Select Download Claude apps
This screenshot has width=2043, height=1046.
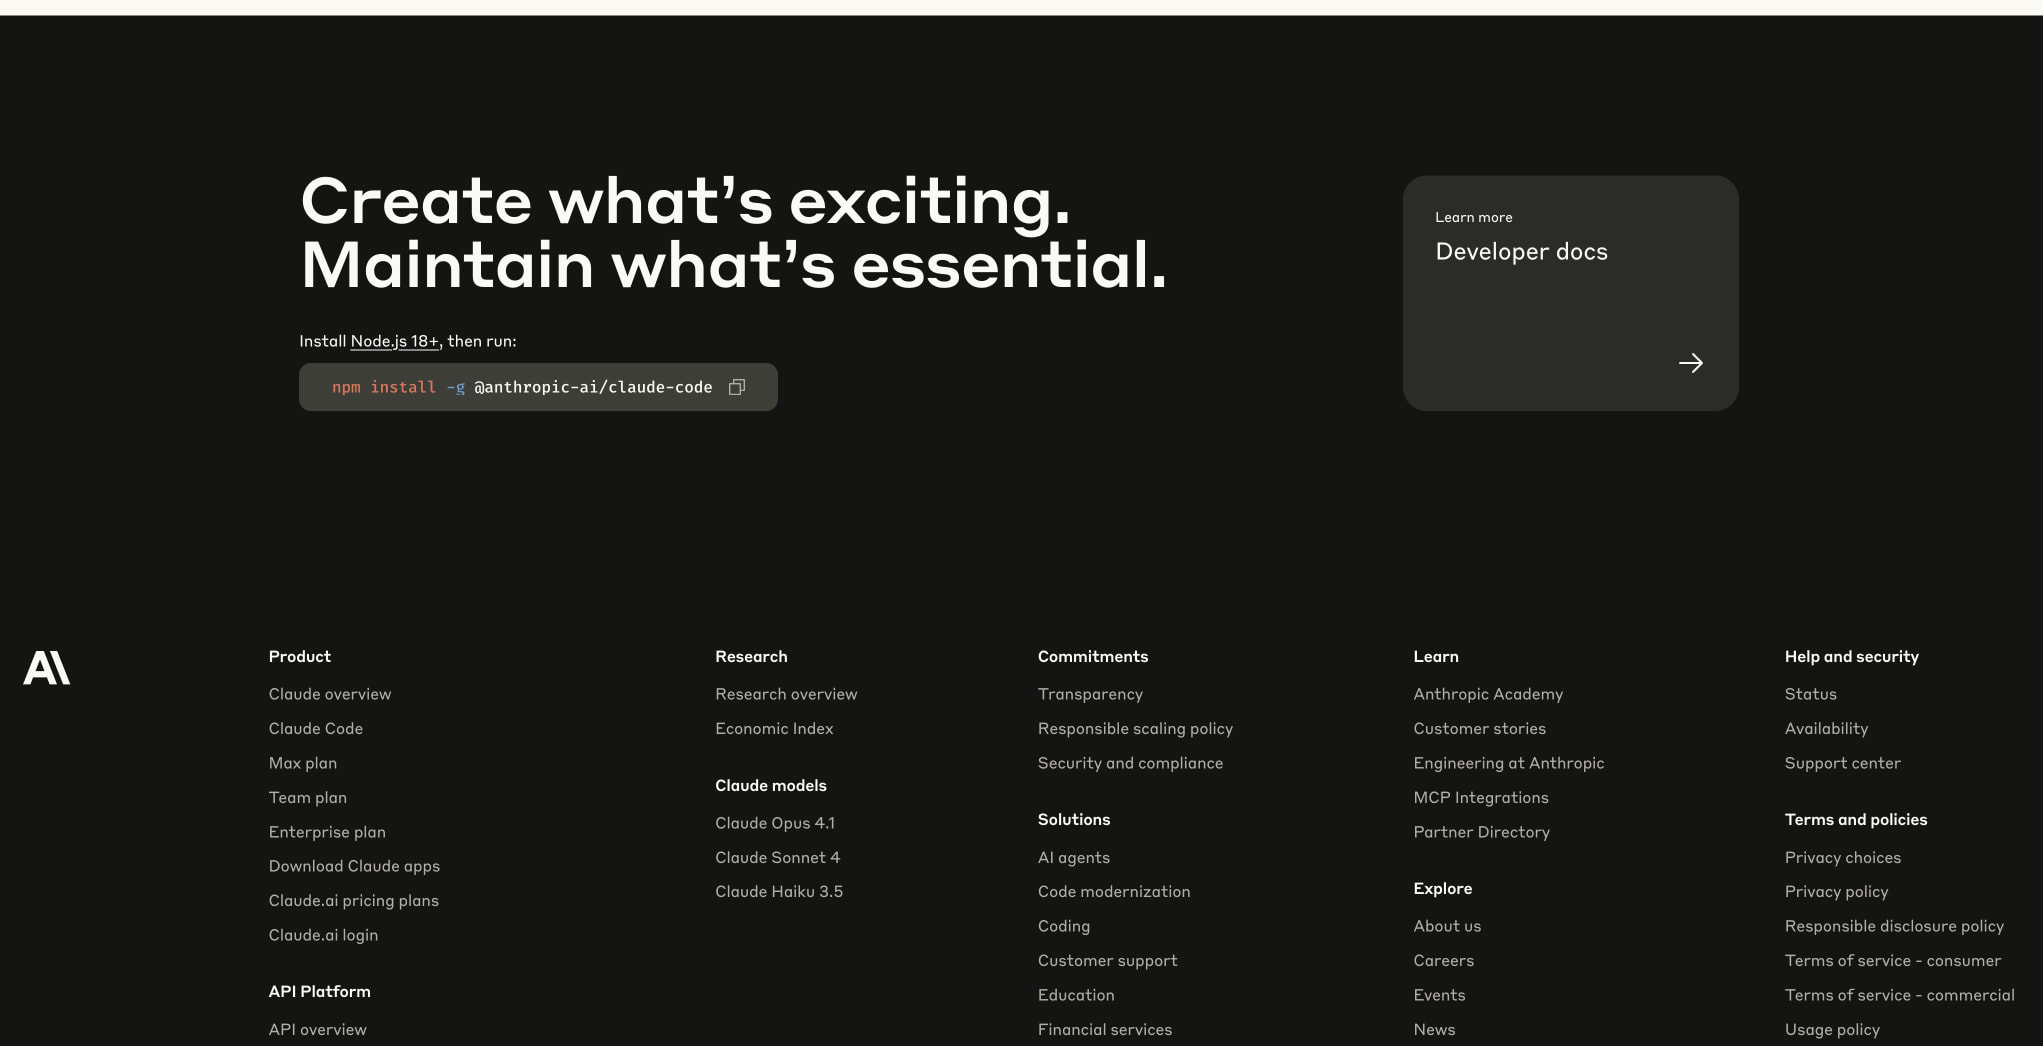point(354,866)
